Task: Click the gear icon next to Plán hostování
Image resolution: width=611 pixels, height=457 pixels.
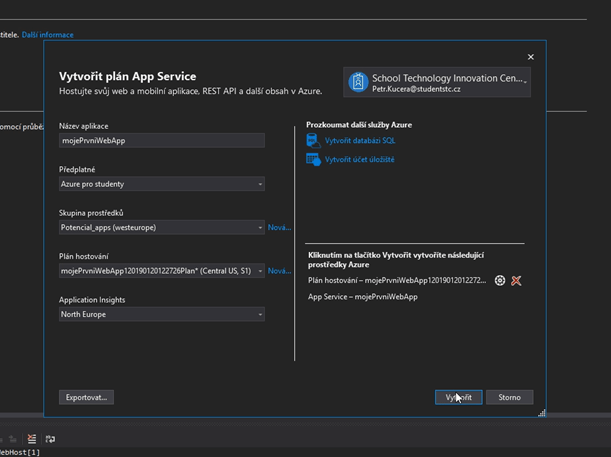Action: (x=500, y=281)
